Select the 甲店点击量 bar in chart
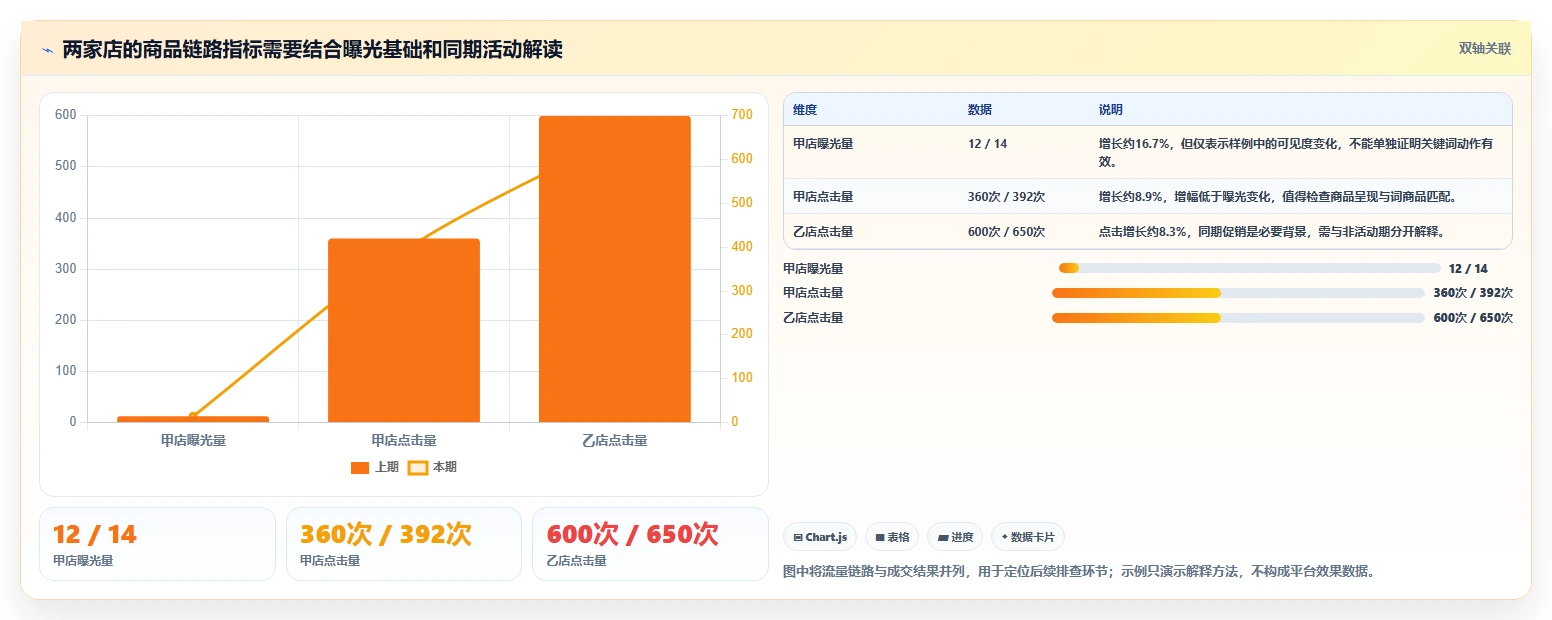Image resolution: width=1552 pixels, height=620 pixels. pos(404,330)
